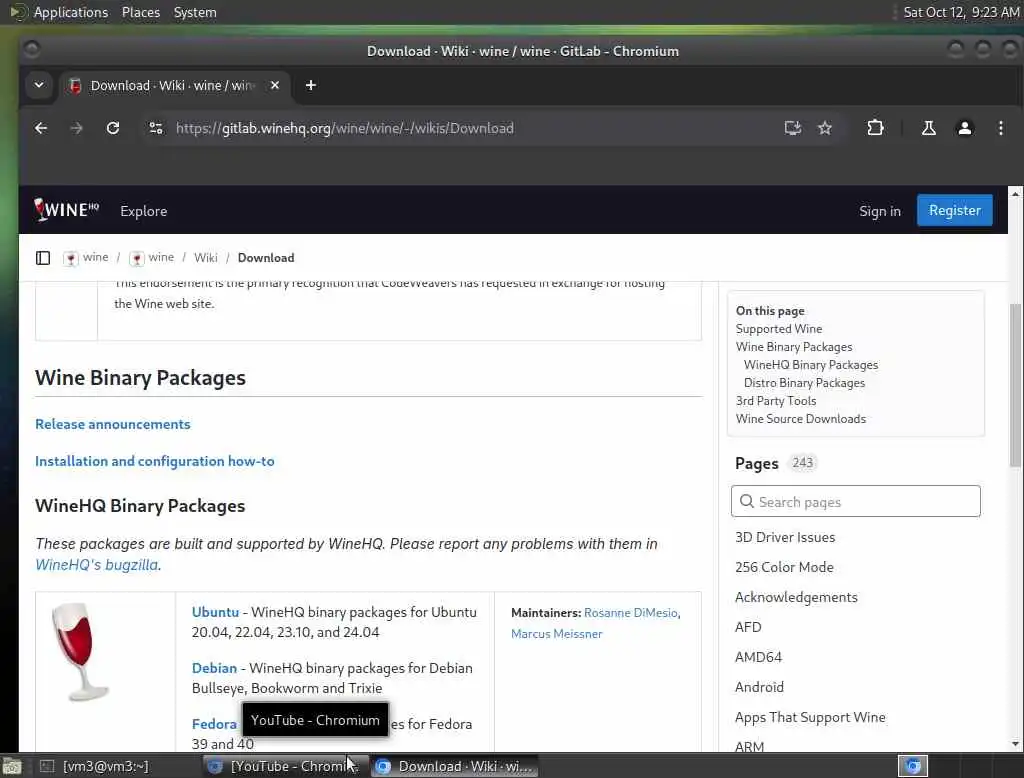Open a new browser tab
The image size is (1024, 778).
click(311, 85)
